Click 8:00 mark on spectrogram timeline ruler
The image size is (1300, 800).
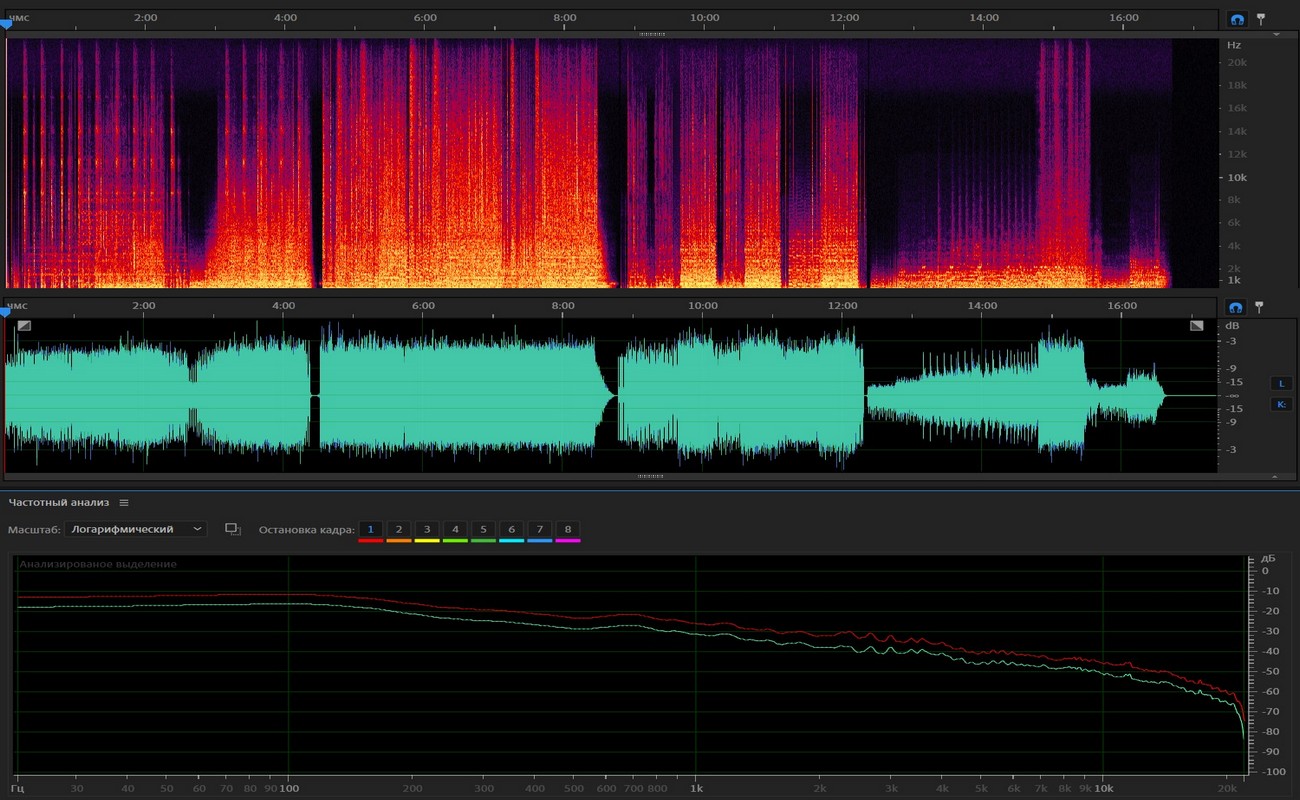click(x=565, y=18)
